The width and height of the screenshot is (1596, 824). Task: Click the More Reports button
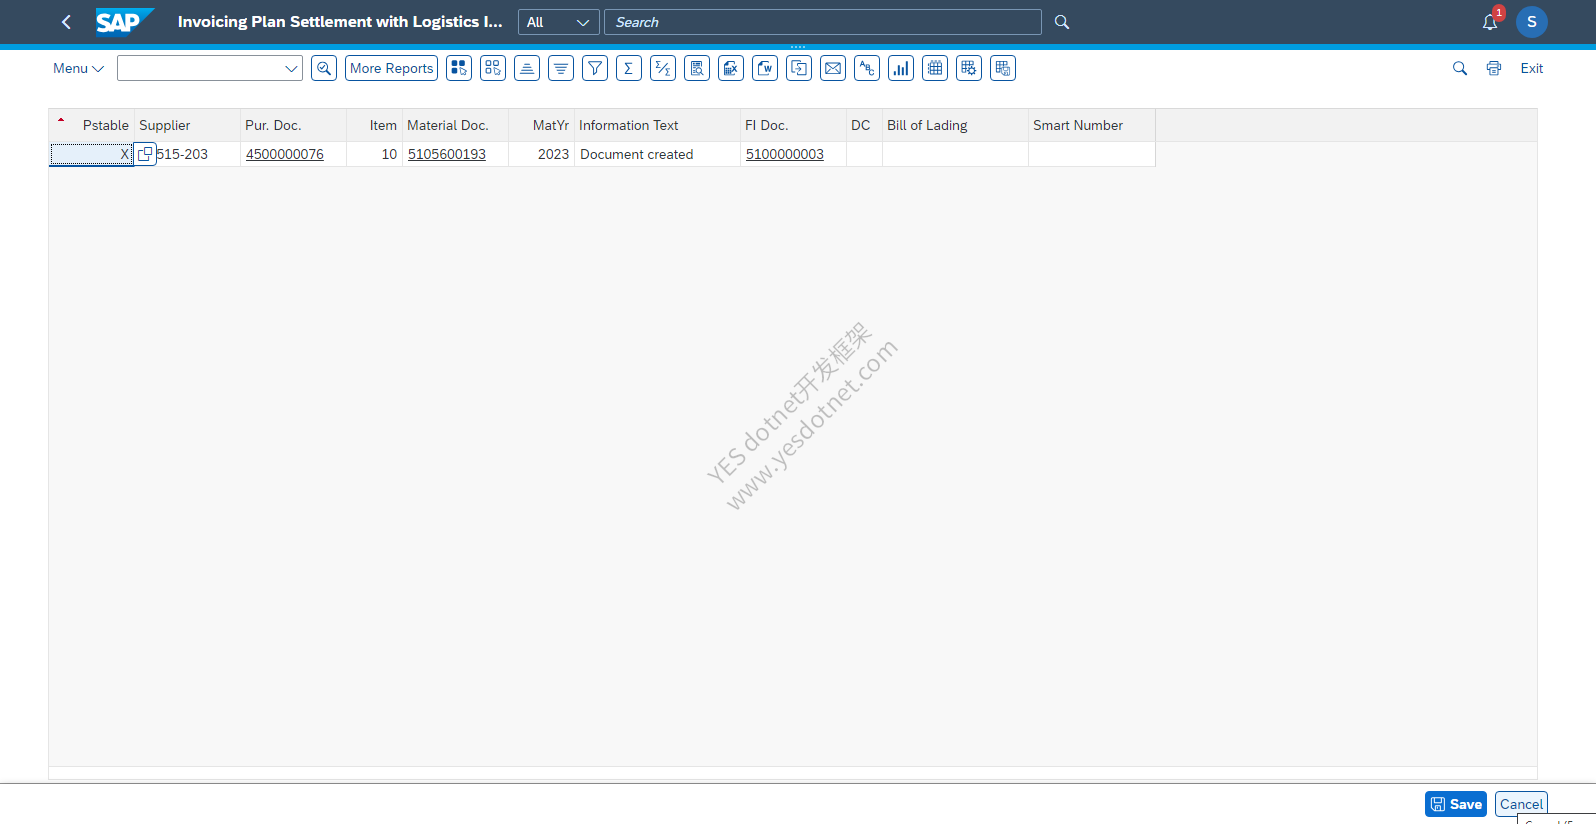(392, 68)
